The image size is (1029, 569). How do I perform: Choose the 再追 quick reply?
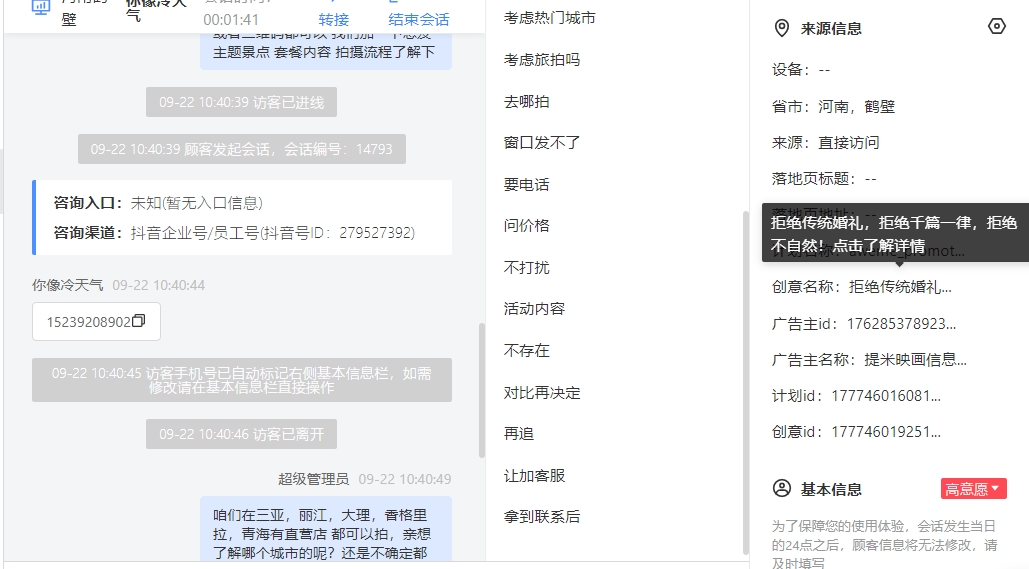518,434
